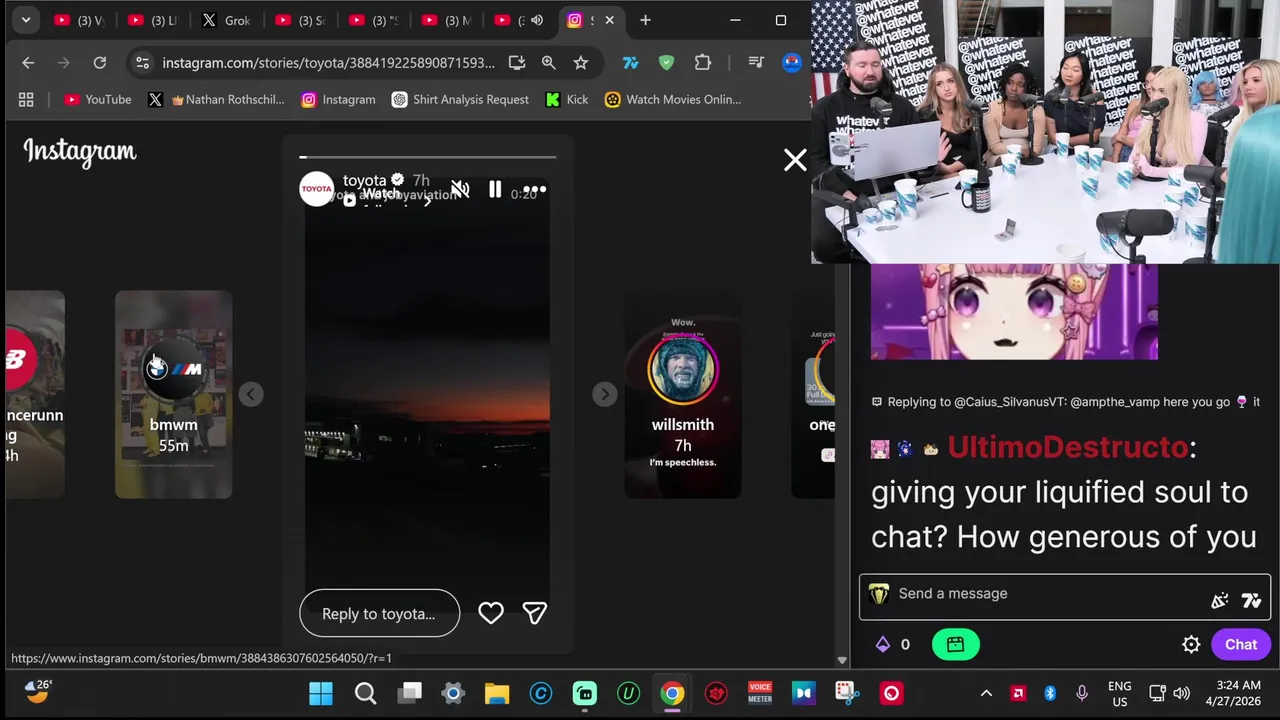The height and width of the screenshot is (720, 1280).
Task: Open the Windows Start menu
Action: point(321,693)
